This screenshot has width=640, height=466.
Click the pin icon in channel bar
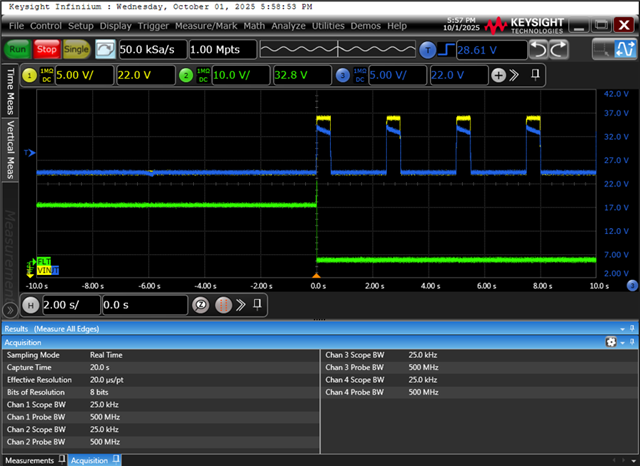point(535,75)
